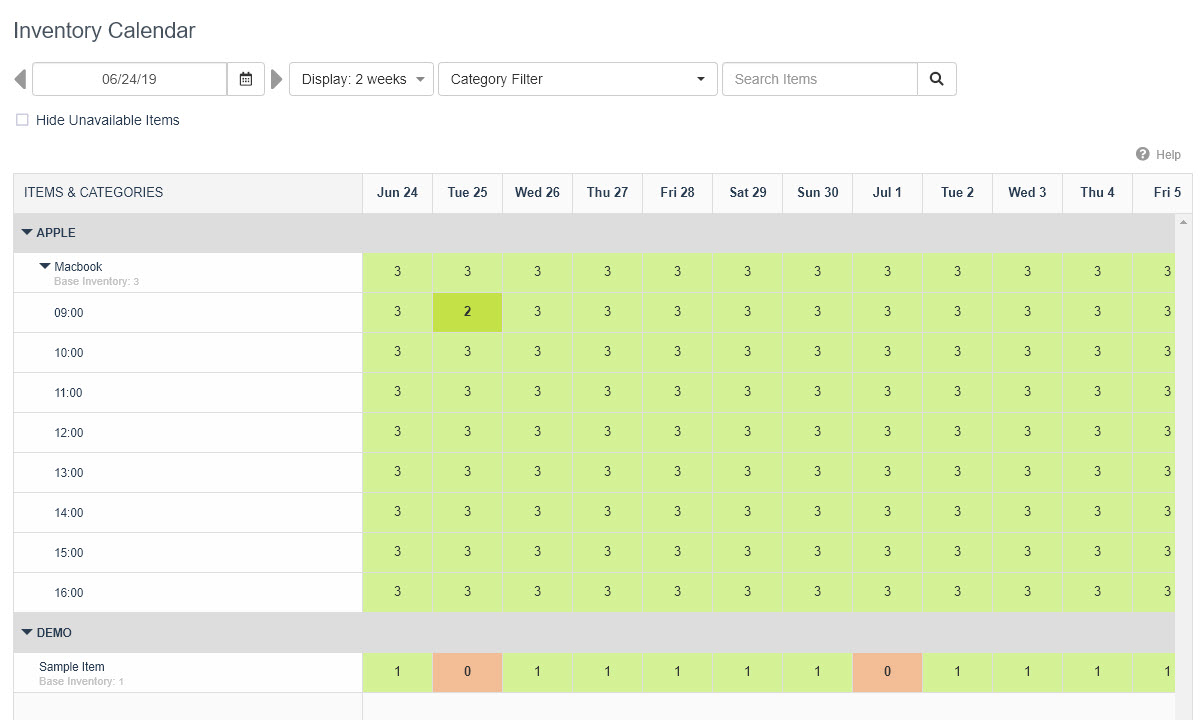Click the 09:00 Tue 25 cell showing 2
The image size is (1201, 720).
(x=467, y=312)
